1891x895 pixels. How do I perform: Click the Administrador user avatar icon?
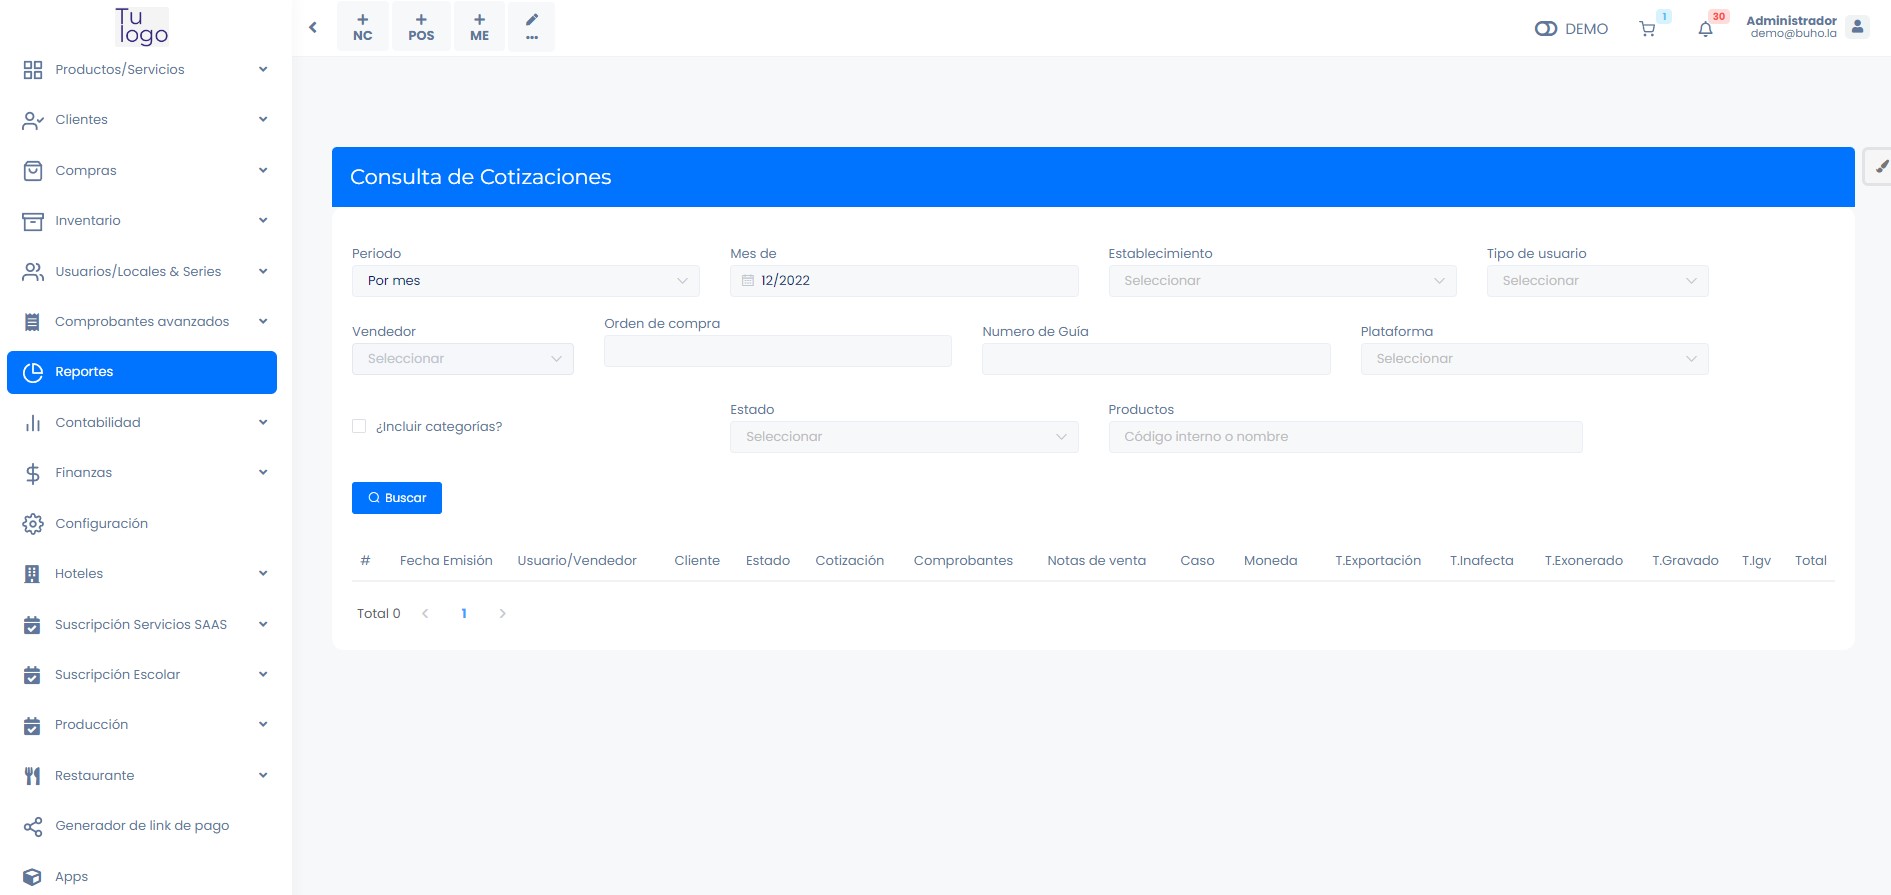(x=1857, y=27)
